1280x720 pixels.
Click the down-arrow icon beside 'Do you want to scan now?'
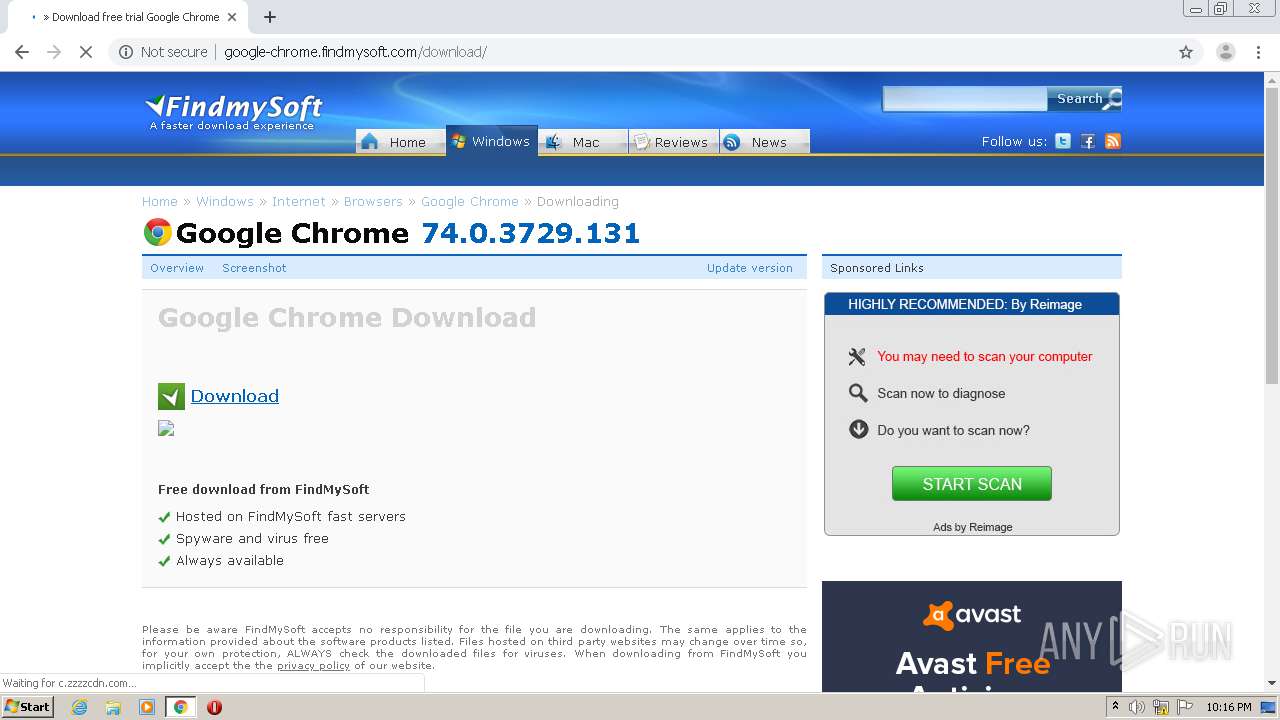click(858, 429)
